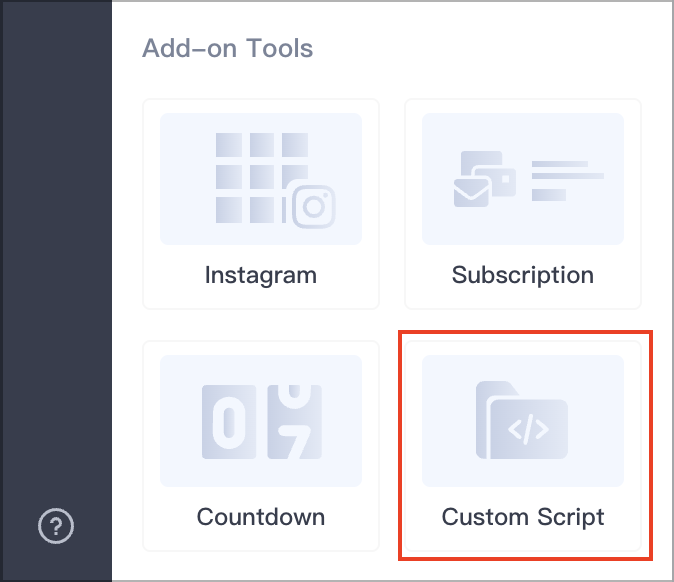Select the Instagram card thumbnail background
This screenshot has height=582, width=674.
coord(261,179)
